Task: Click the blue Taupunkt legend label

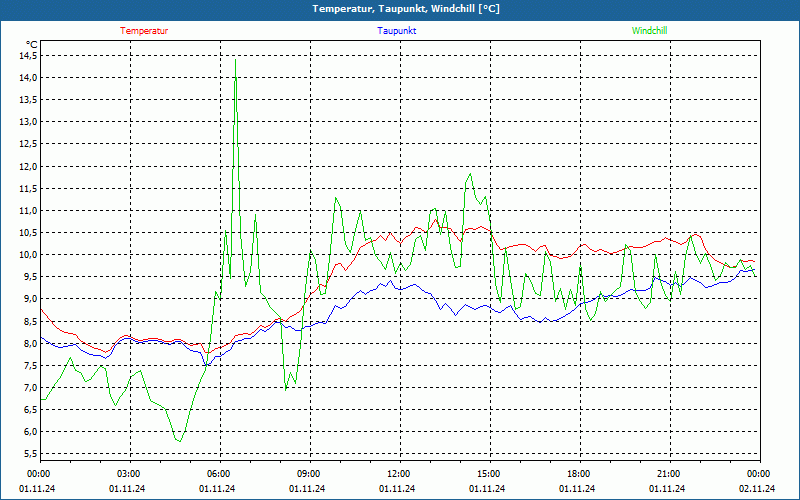Action: point(396,31)
